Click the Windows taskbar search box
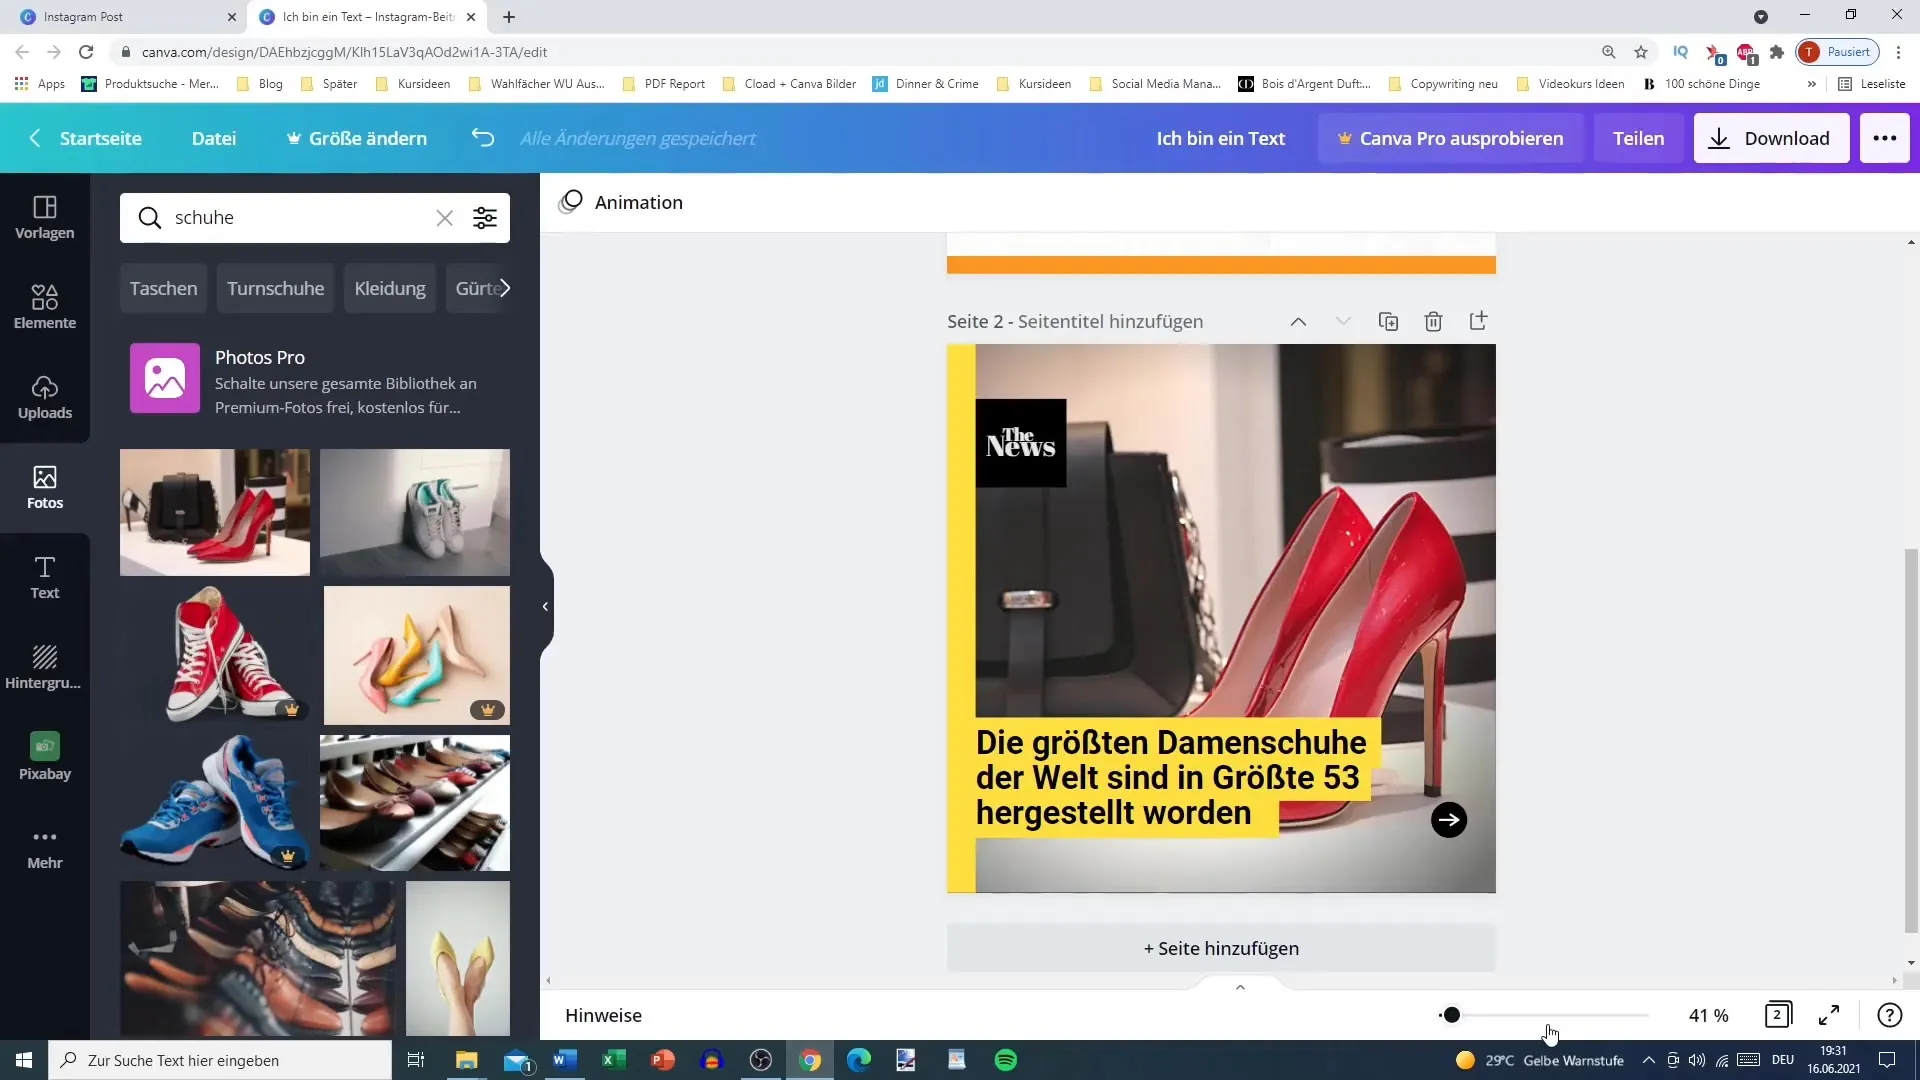This screenshot has height=1080, width=1920. 220,1060
